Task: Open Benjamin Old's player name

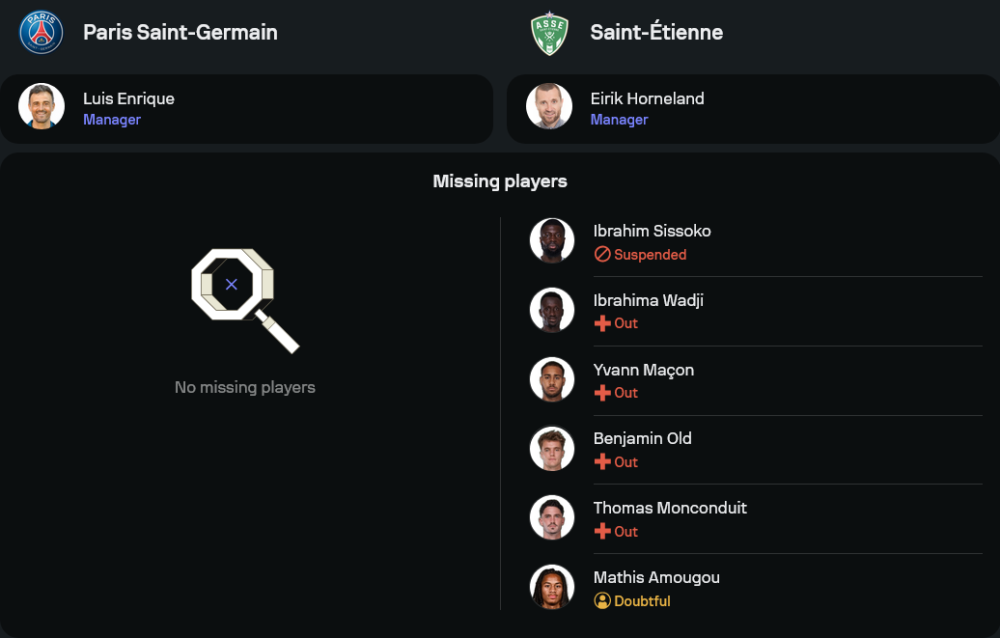Action: (x=642, y=438)
